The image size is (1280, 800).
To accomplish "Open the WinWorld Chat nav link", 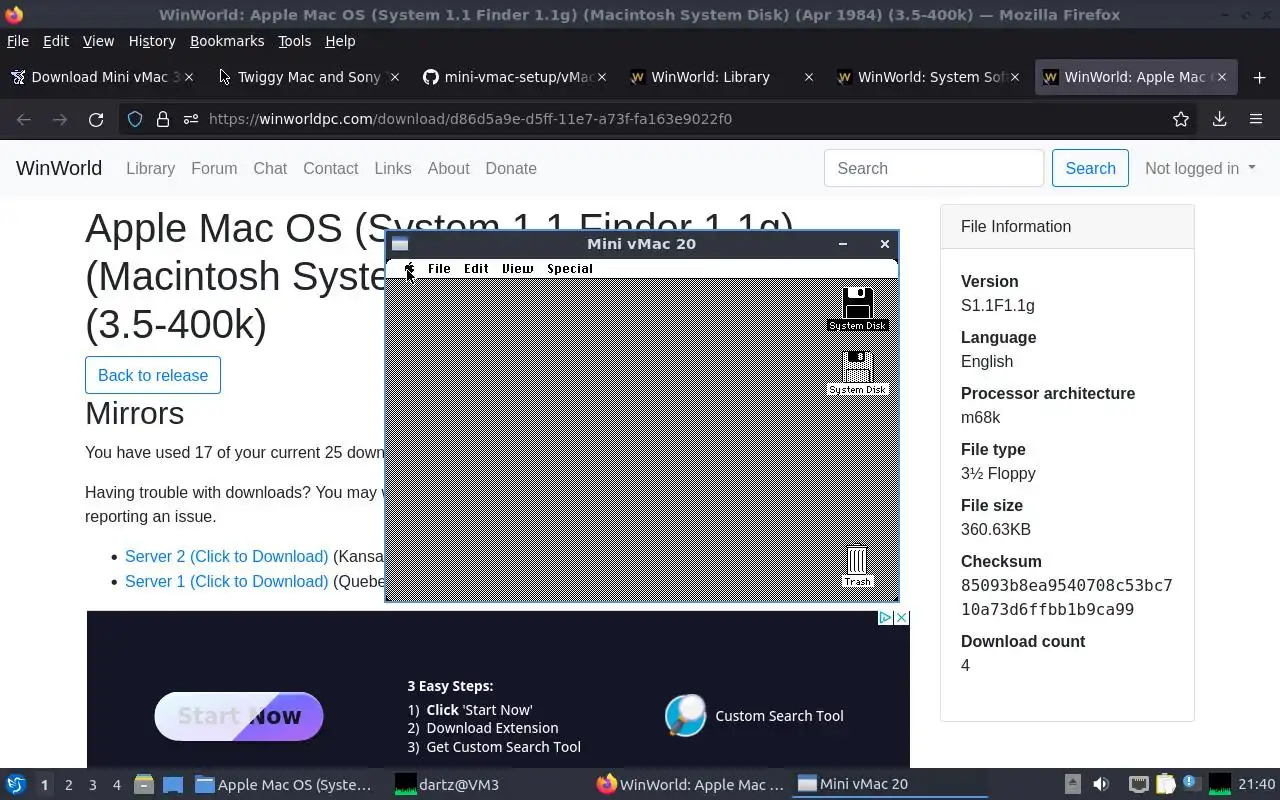I will (270, 168).
